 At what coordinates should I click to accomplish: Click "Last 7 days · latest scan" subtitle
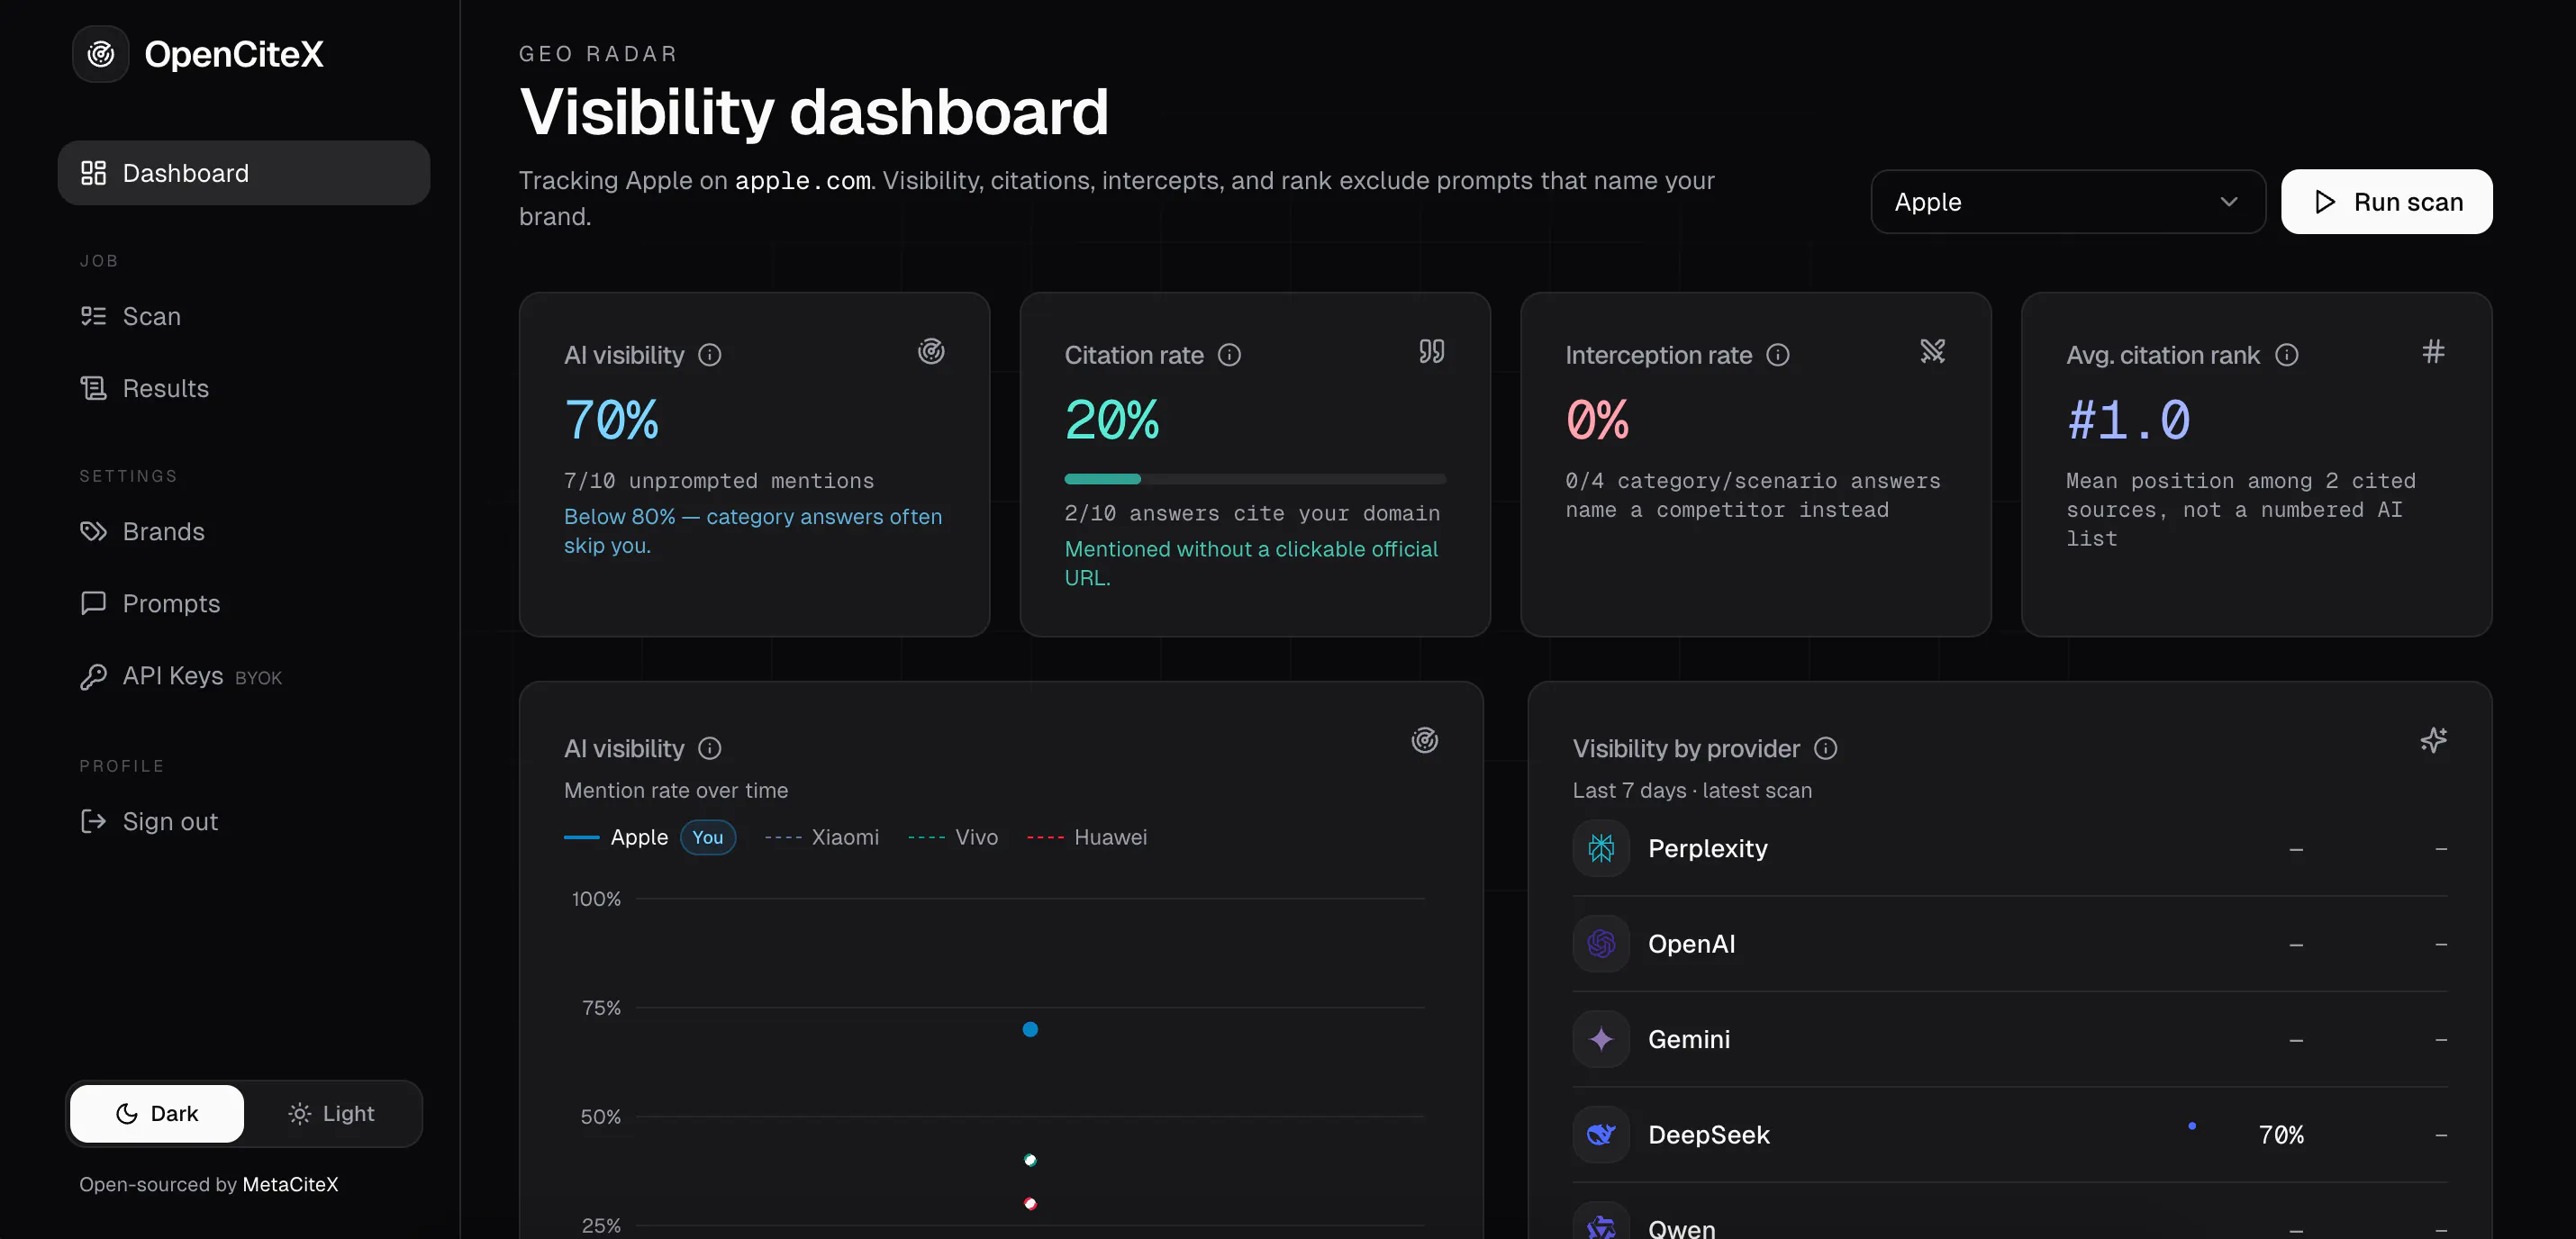point(1692,790)
